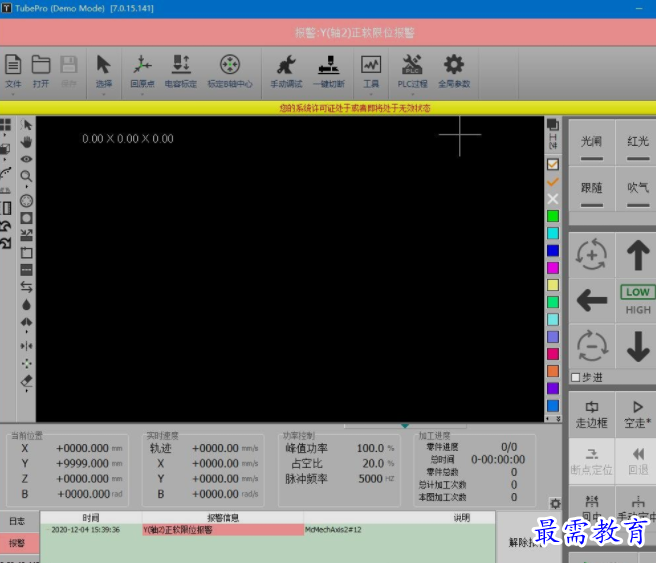Viewport: 656px width, 563px height.
Task: Click the 峰值功率 value 100.0
Action: coord(370,448)
